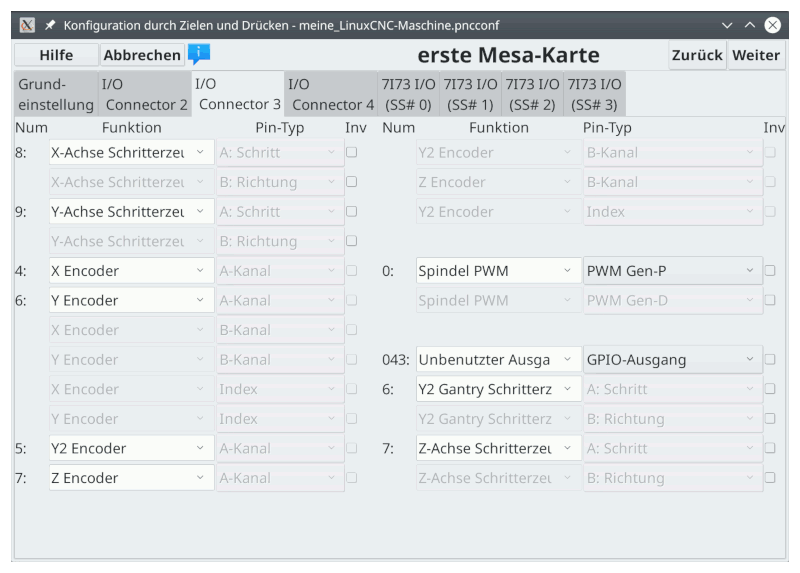Open the Y2 Encoder dropdown in row 5
The image size is (800, 573).
[x=132, y=449]
